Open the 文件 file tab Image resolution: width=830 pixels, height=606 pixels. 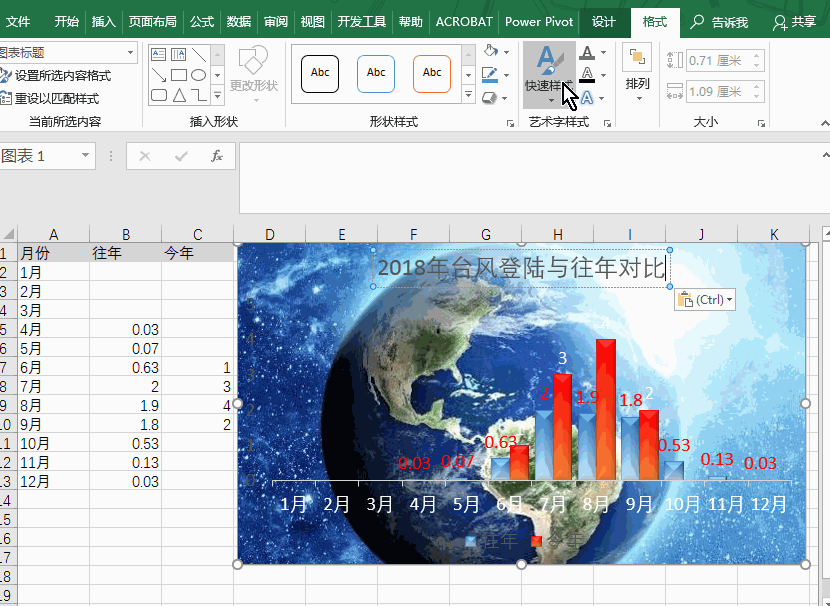click(18, 22)
